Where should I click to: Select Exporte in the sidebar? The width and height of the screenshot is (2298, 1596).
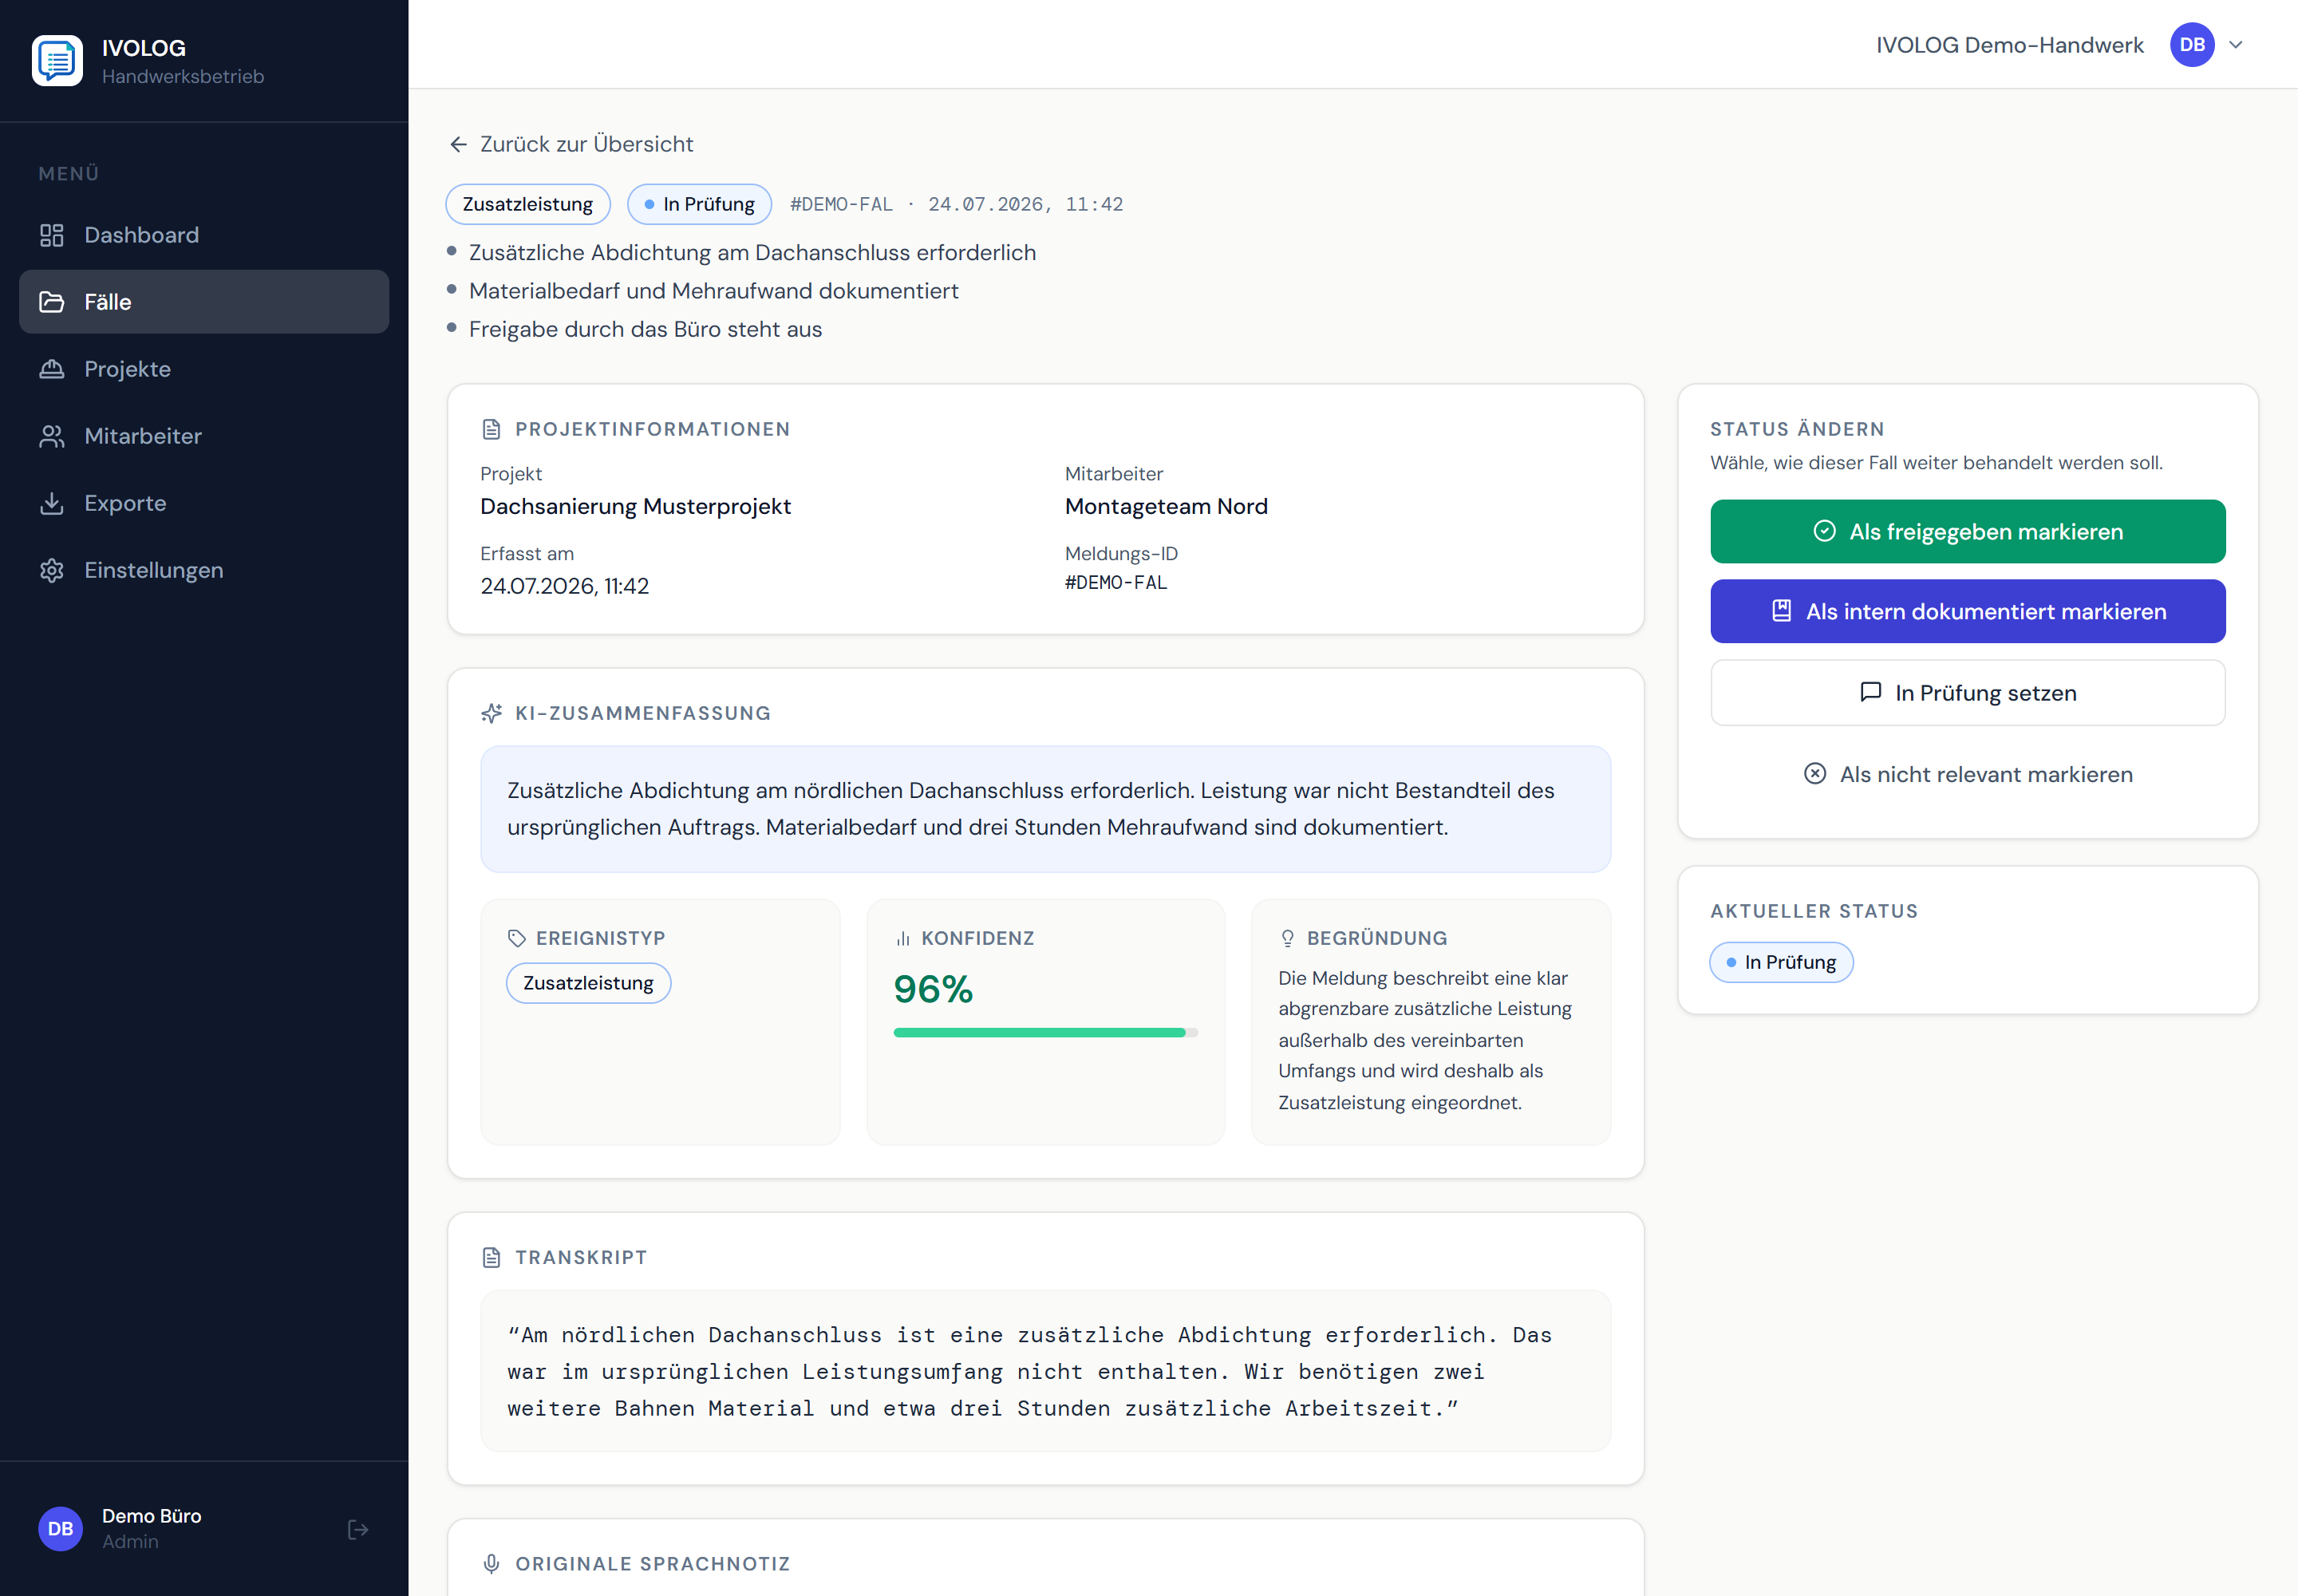click(204, 503)
